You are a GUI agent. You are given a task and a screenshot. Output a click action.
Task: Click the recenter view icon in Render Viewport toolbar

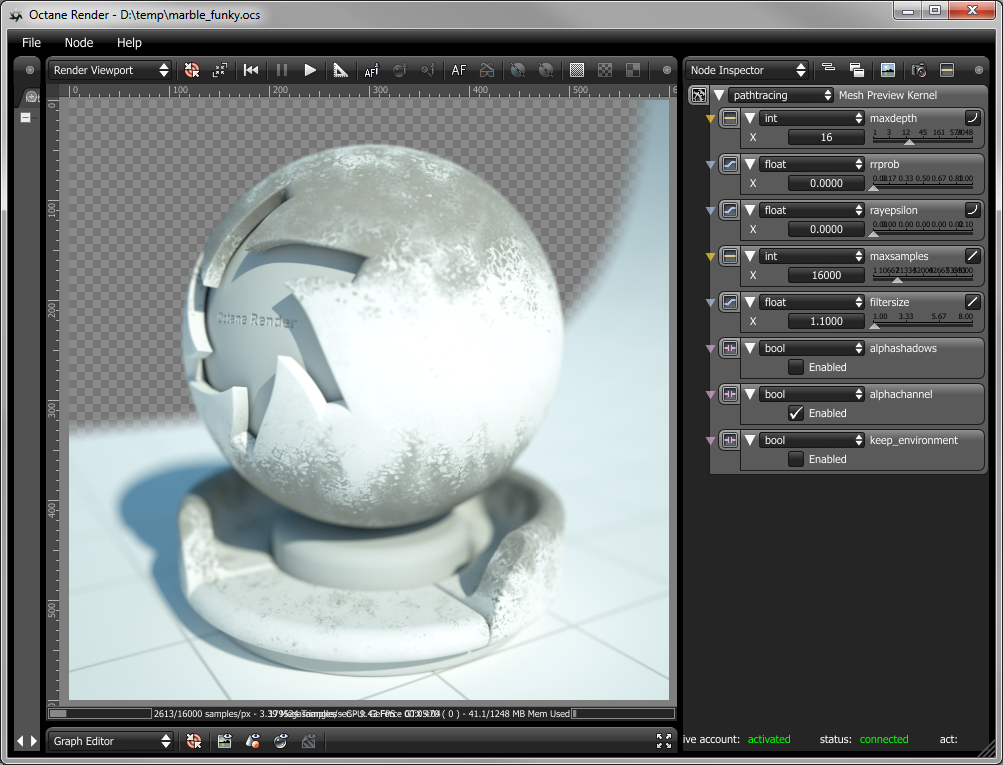pyautogui.click(x=192, y=70)
